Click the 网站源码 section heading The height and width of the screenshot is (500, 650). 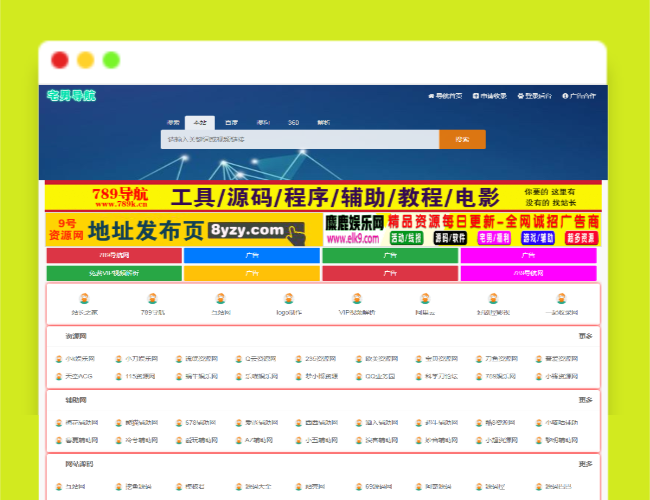79,464
